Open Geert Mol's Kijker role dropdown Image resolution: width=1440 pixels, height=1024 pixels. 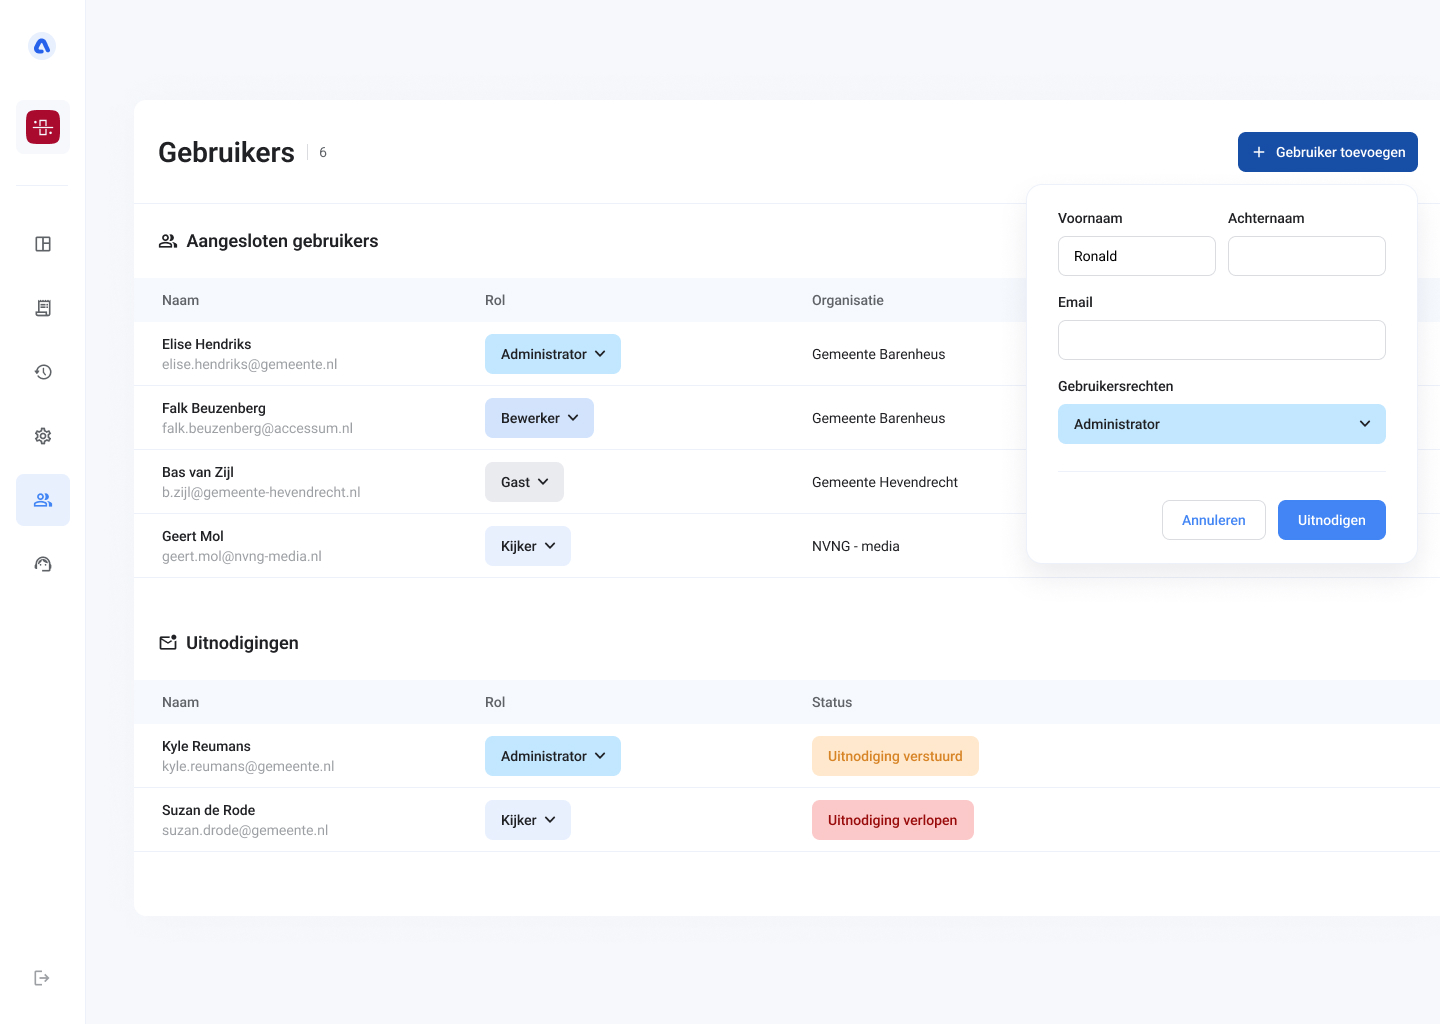click(x=528, y=546)
